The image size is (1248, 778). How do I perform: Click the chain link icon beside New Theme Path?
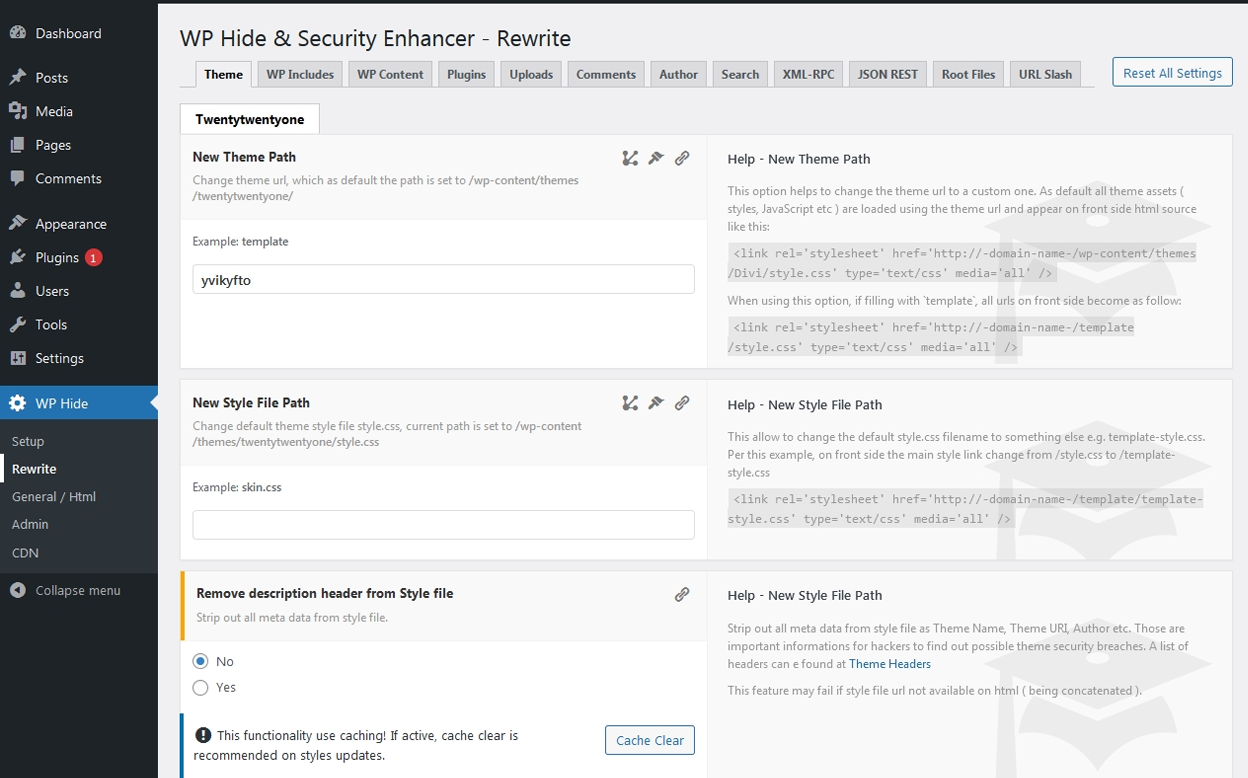click(x=682, y=158)
